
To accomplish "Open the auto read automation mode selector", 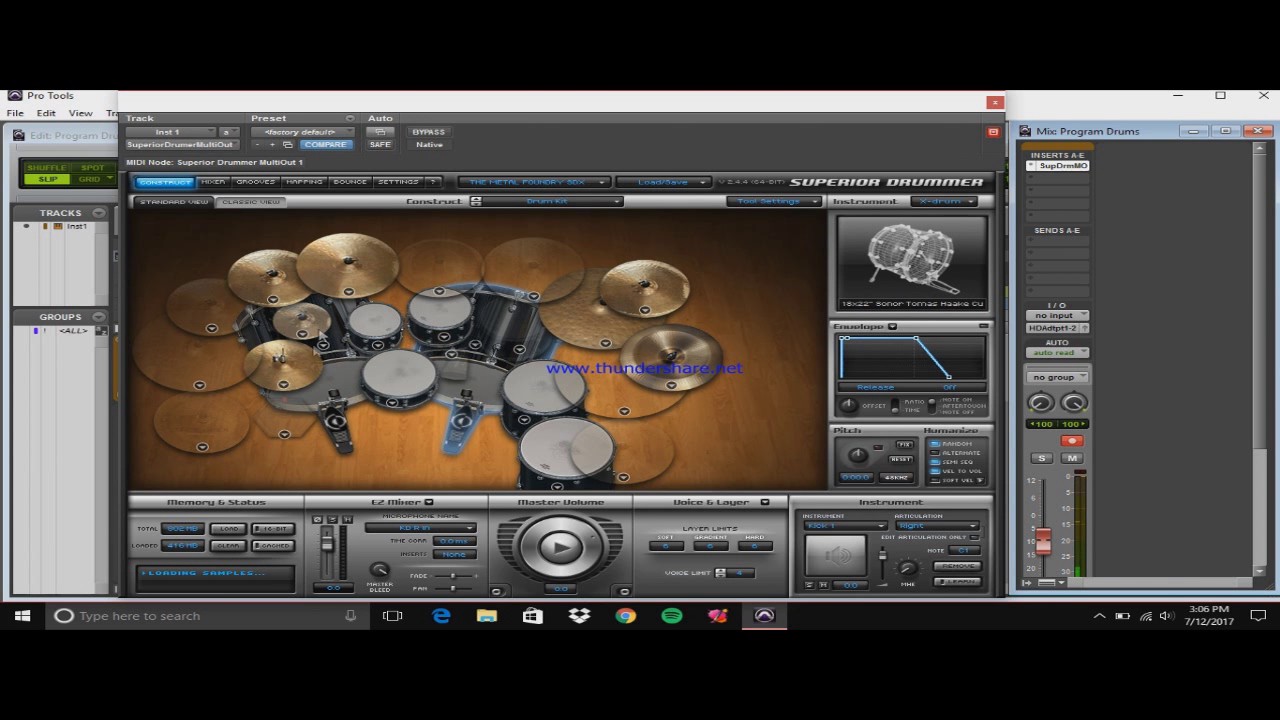I will click(x=1057, y=353).
